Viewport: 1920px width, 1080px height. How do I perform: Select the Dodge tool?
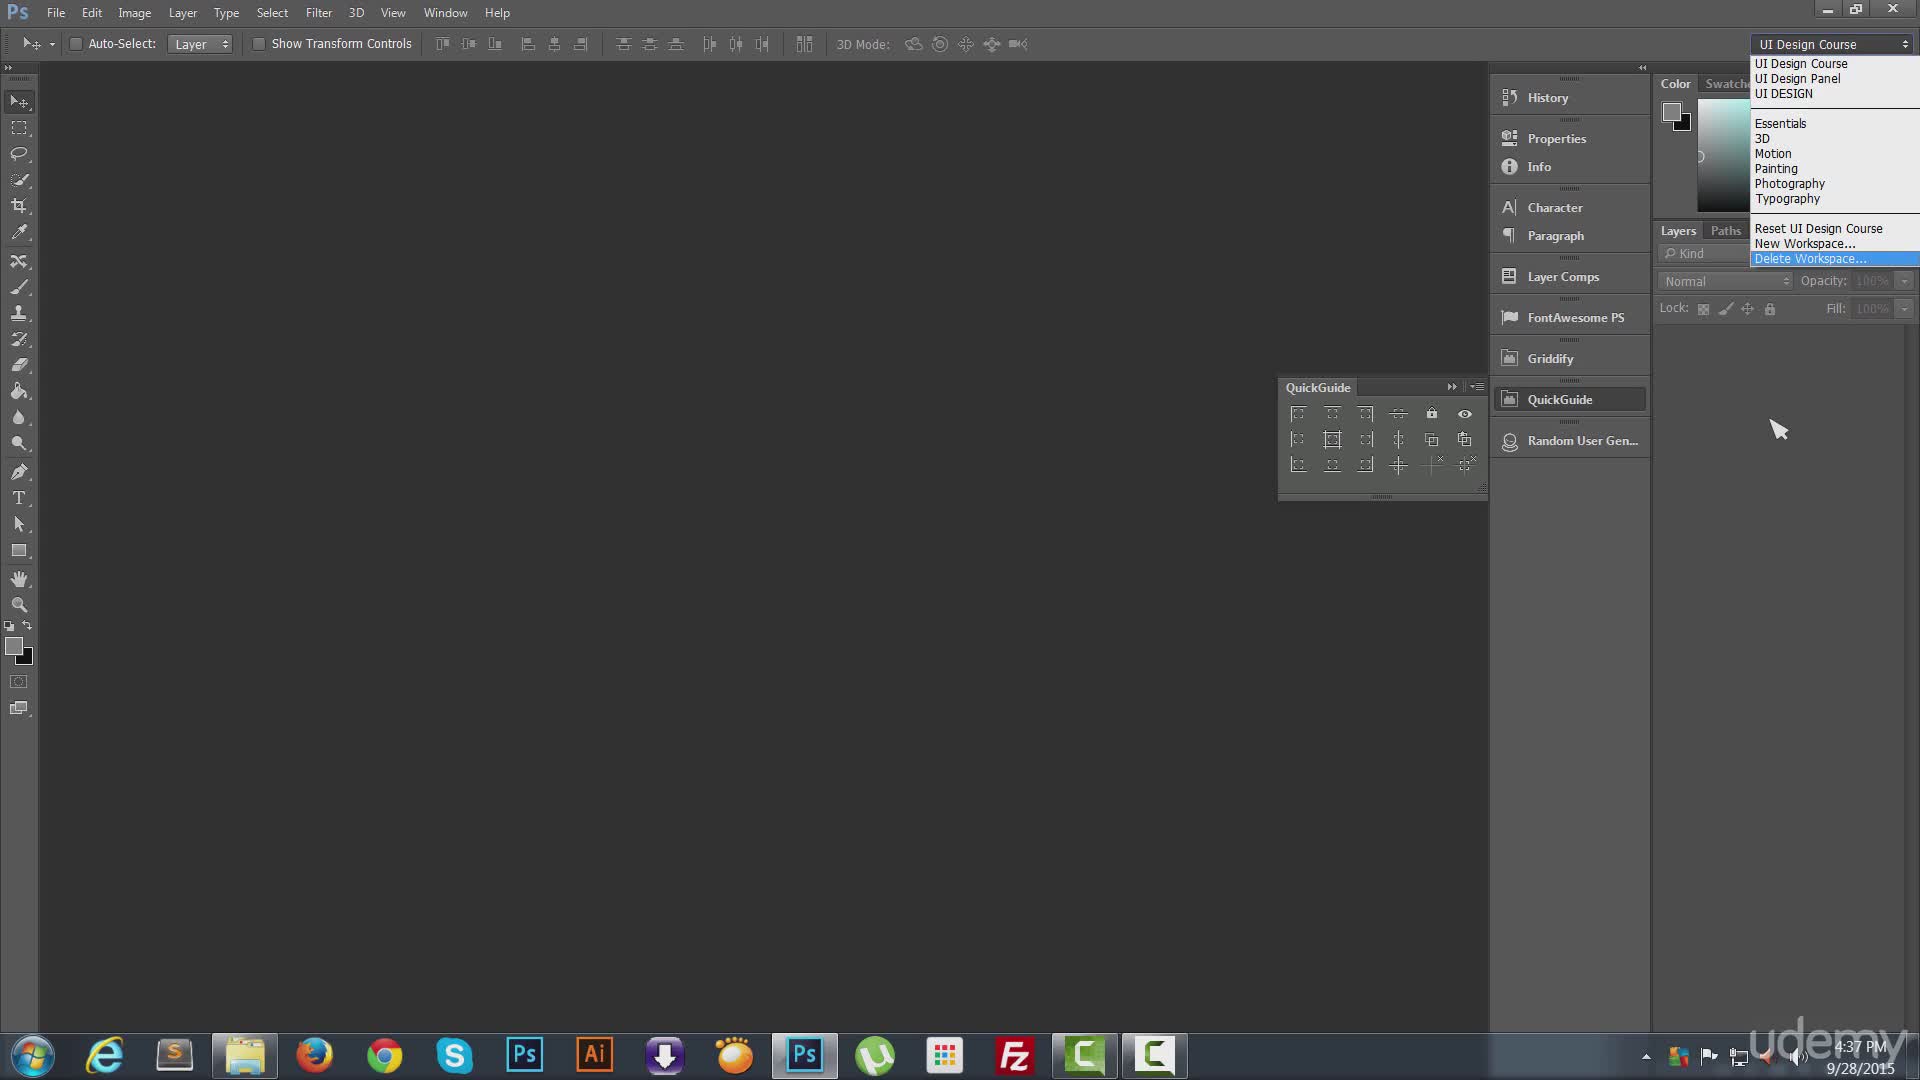click(19, 443)
